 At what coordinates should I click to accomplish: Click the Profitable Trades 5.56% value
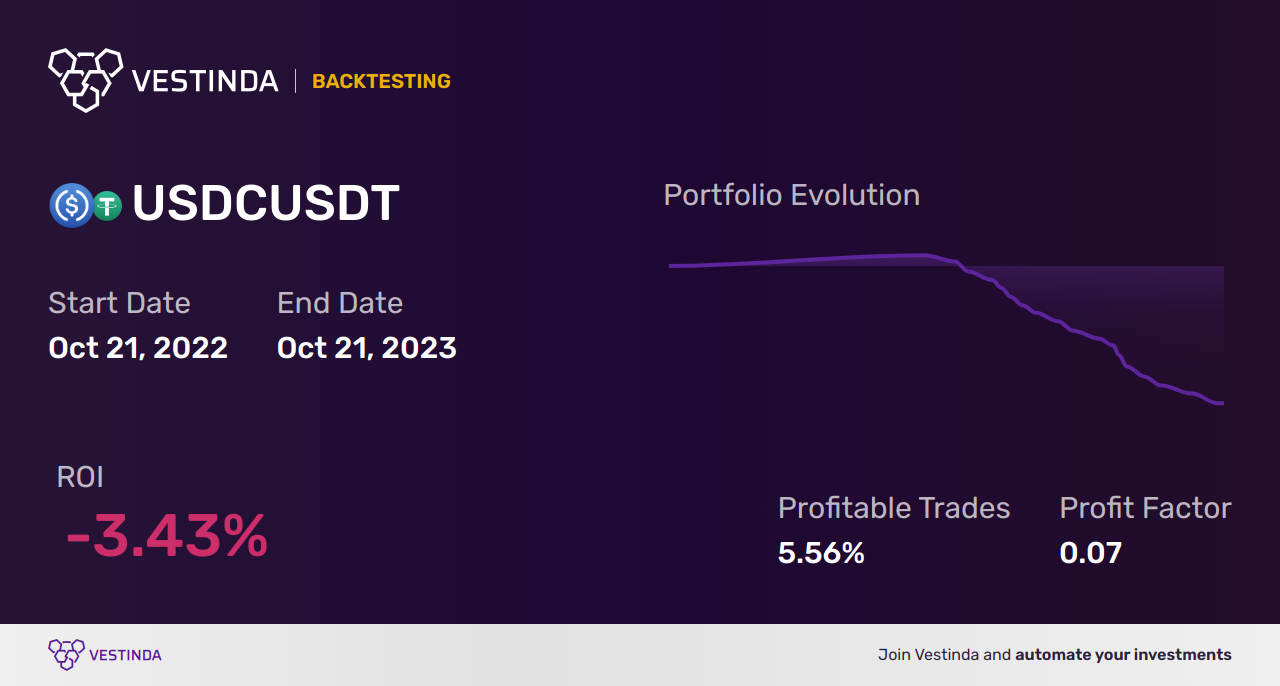pyautogui.click(x=821, y=553)
